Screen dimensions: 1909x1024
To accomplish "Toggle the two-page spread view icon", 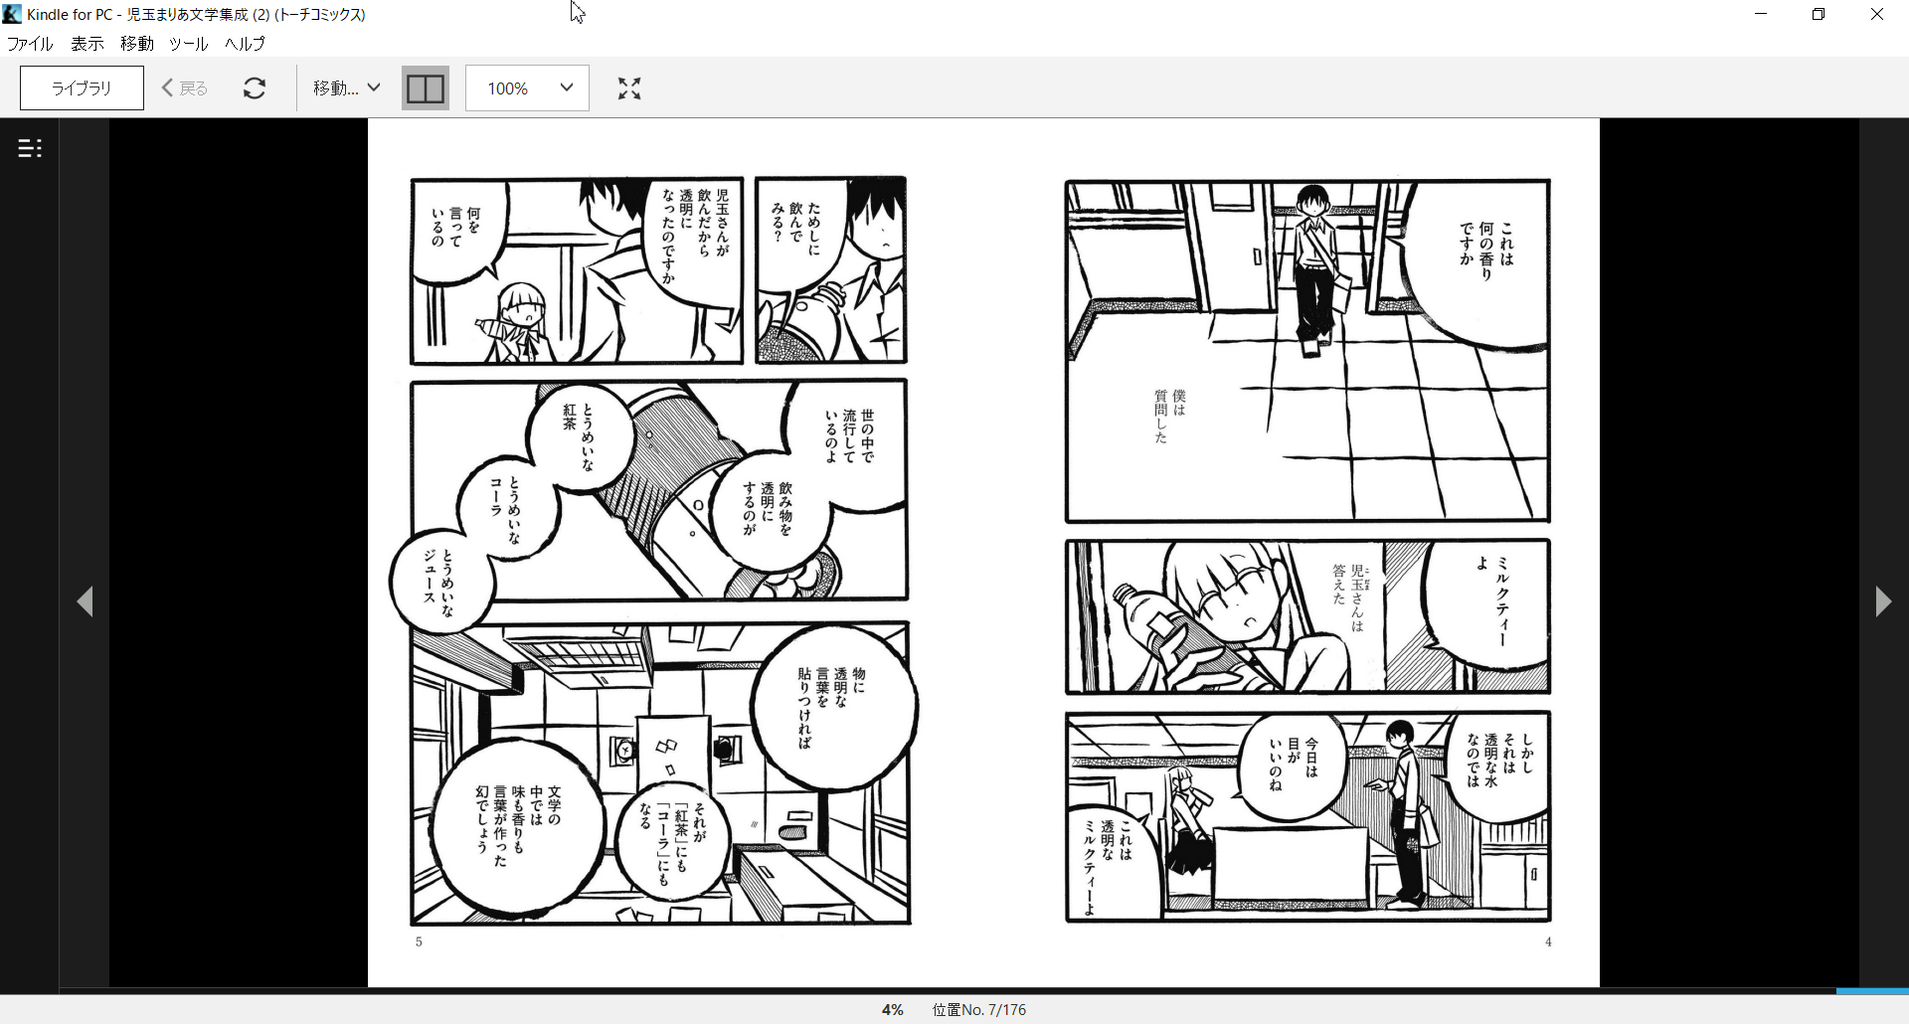I will click(x=425, y=88).
